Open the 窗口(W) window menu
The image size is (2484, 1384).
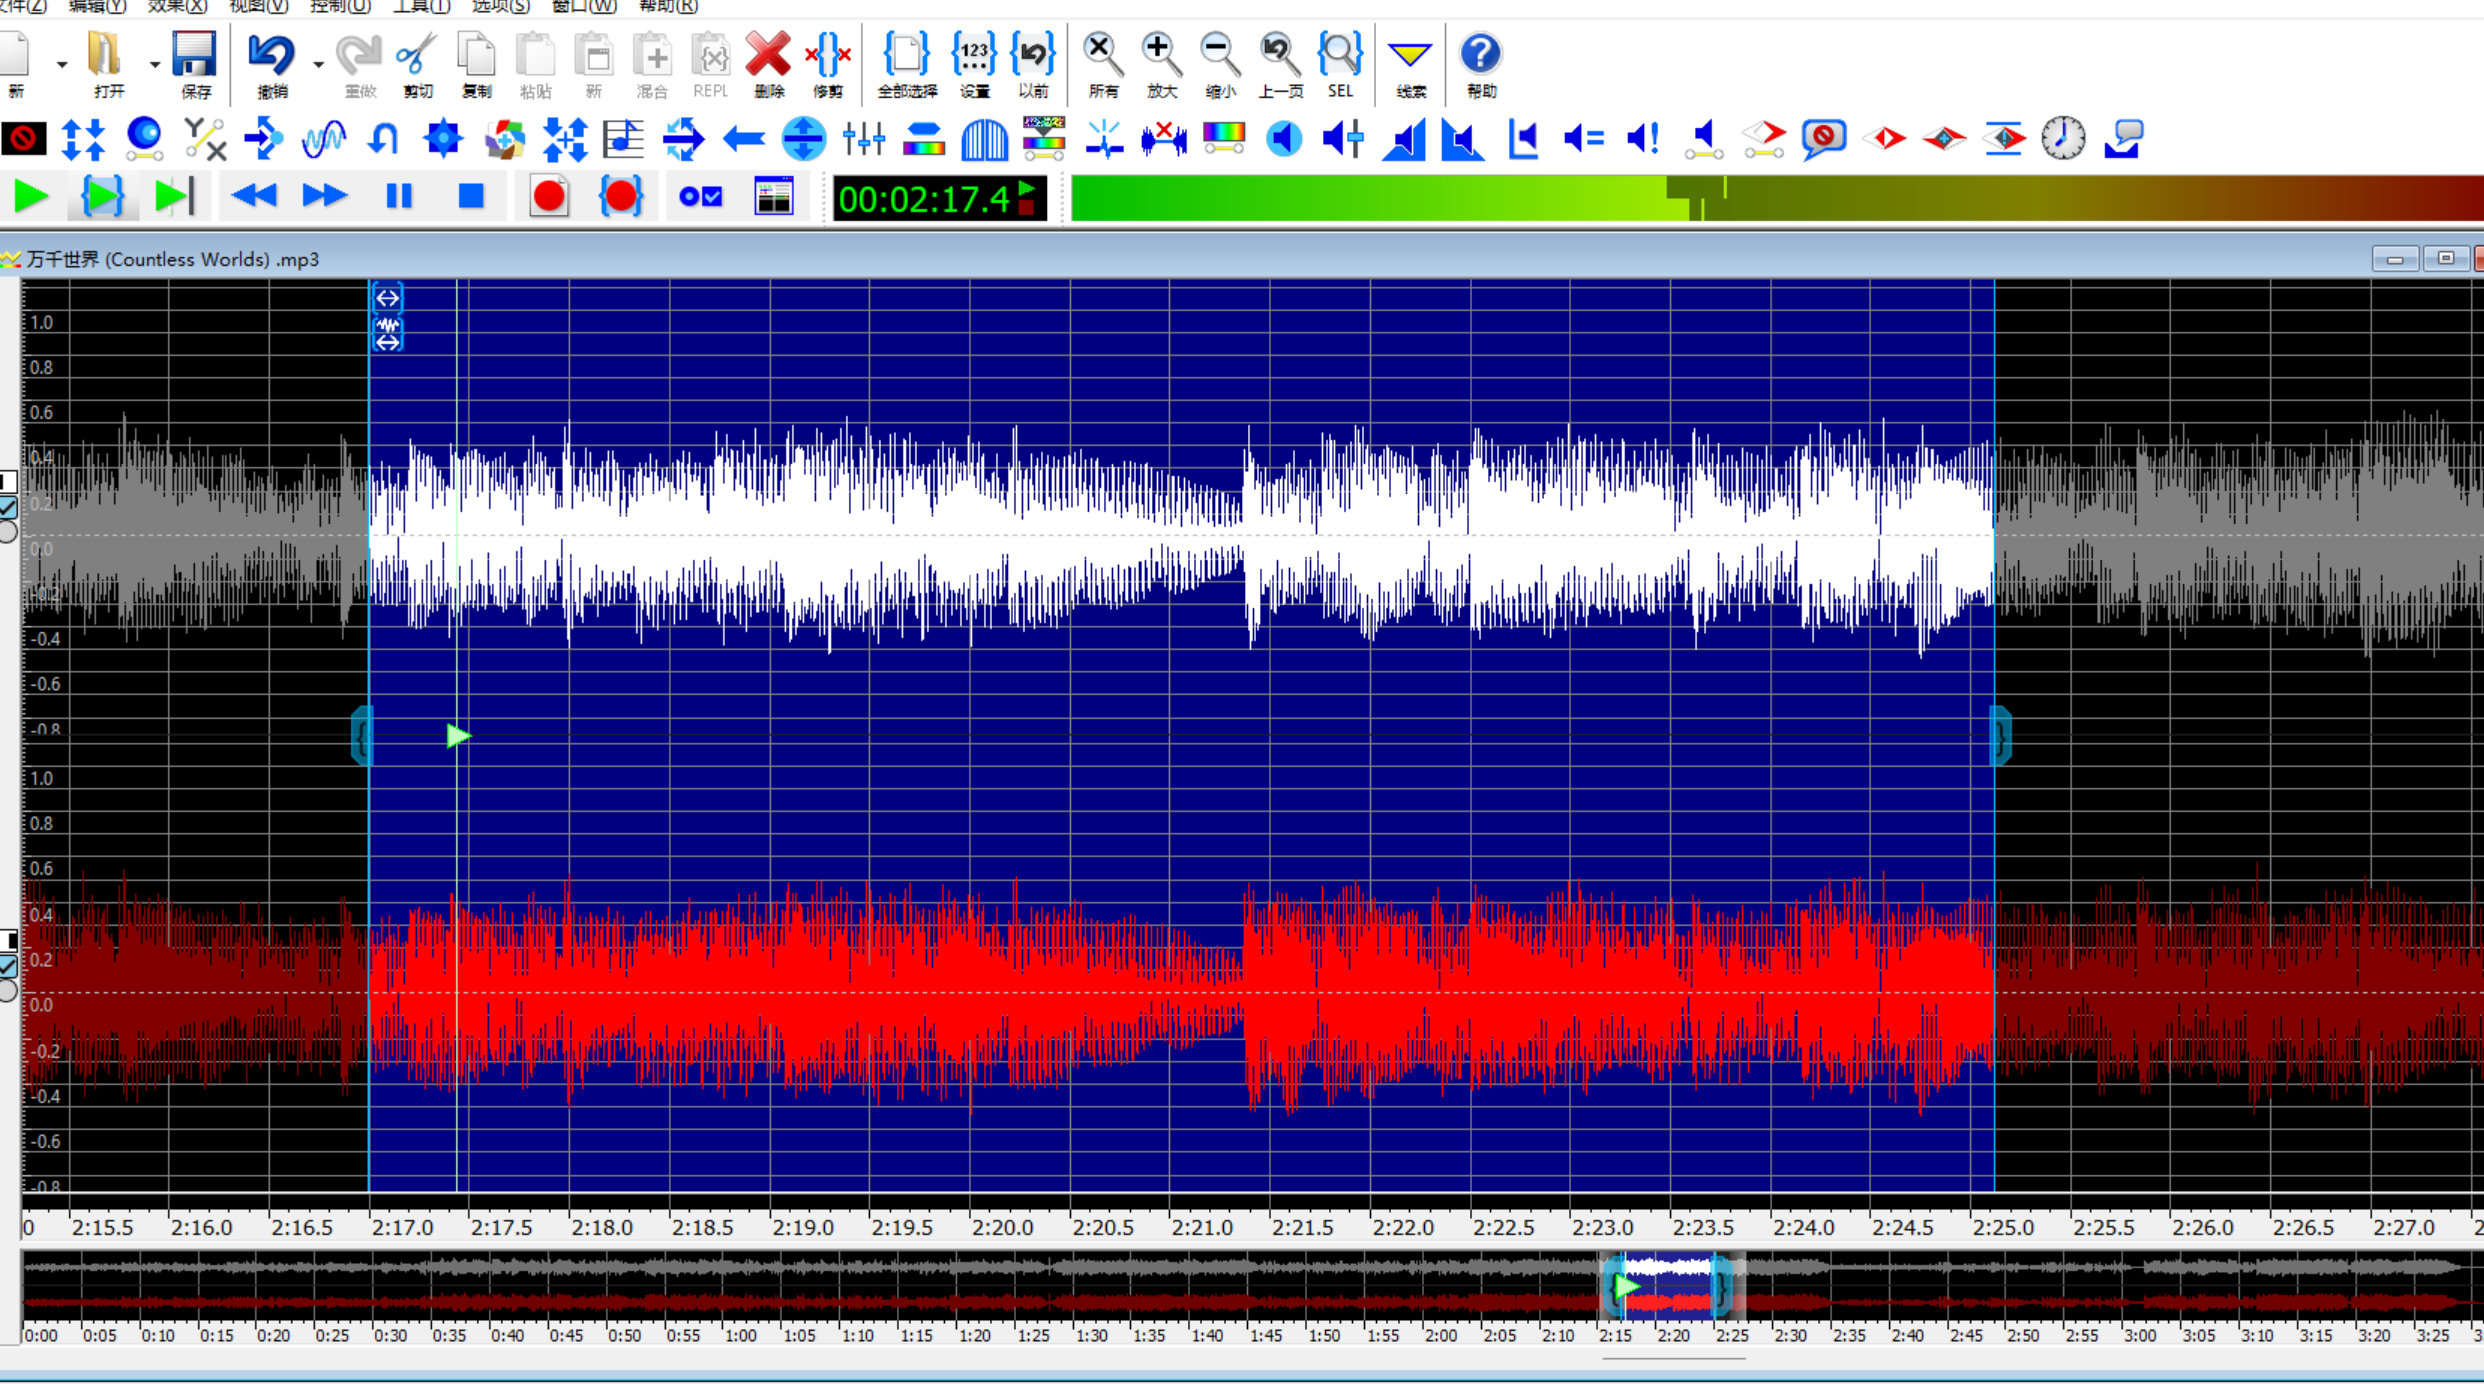pyautogui.click(x=584, y=7)
